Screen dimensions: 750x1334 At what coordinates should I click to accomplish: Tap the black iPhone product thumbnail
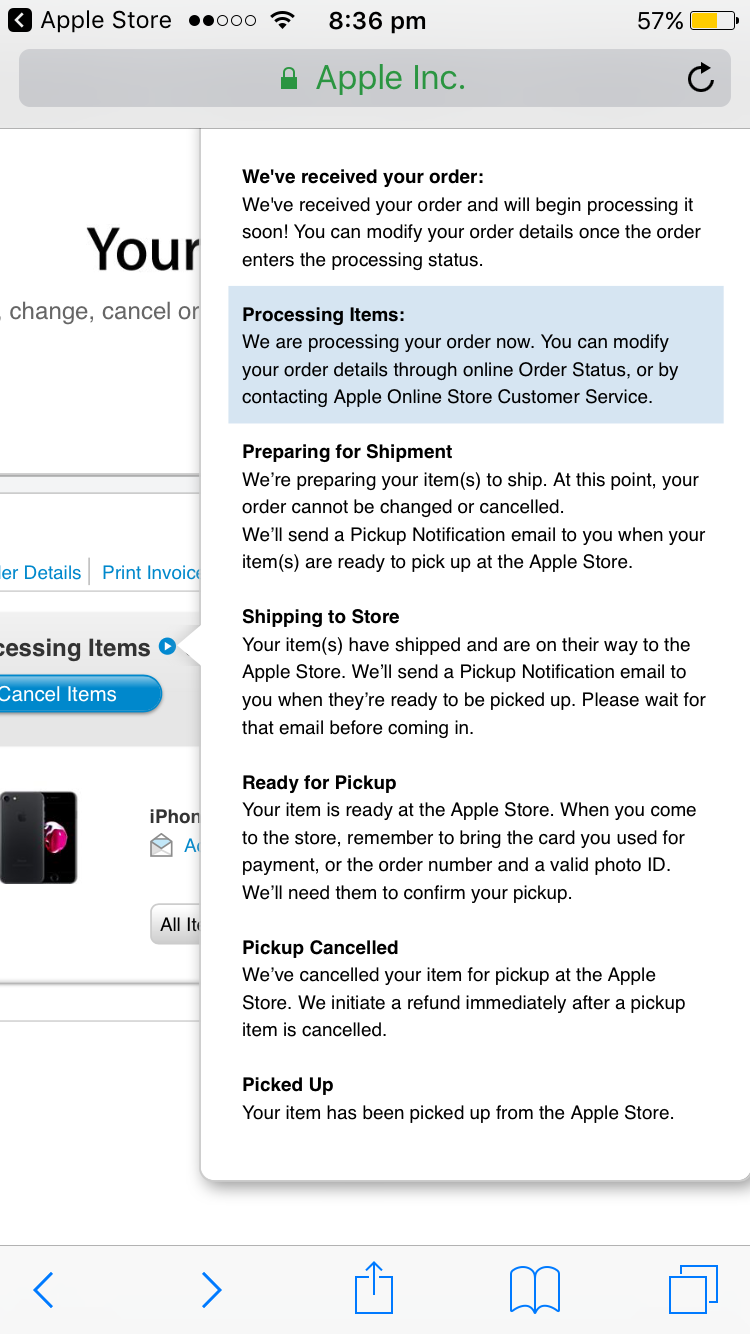tap(38, 837)
